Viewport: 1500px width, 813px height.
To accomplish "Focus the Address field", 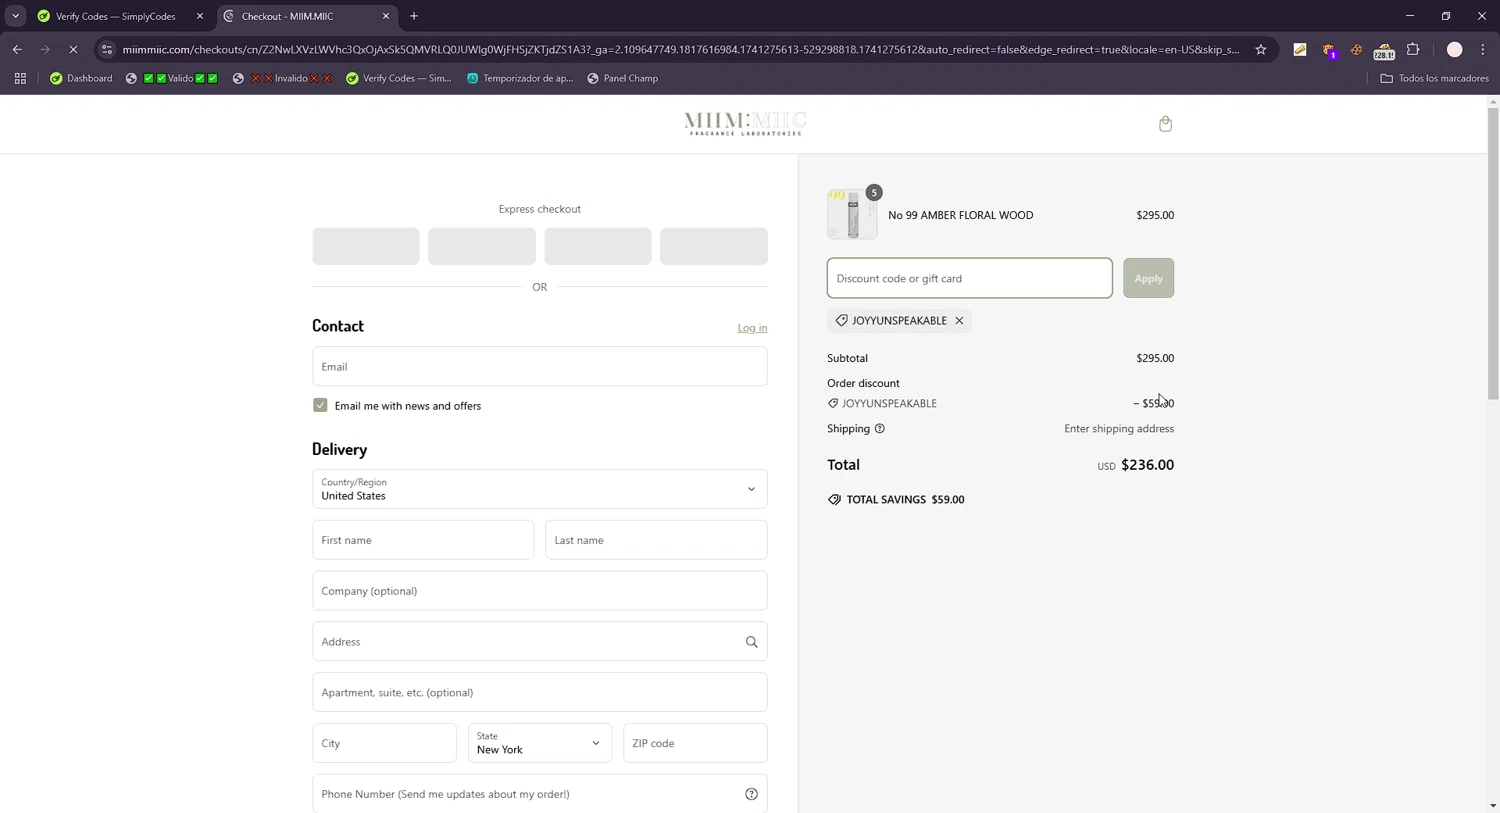I will (540, 642).
